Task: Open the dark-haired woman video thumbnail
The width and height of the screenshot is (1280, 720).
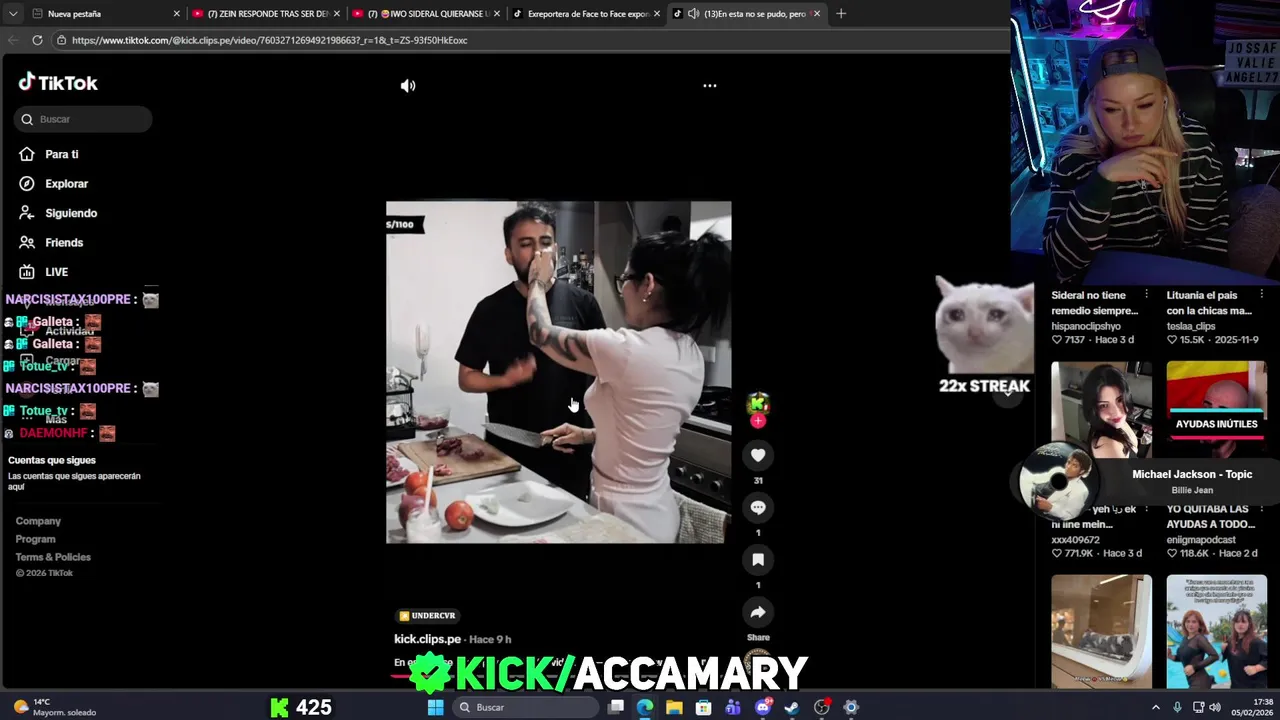Action: [x=1101, y=410]
